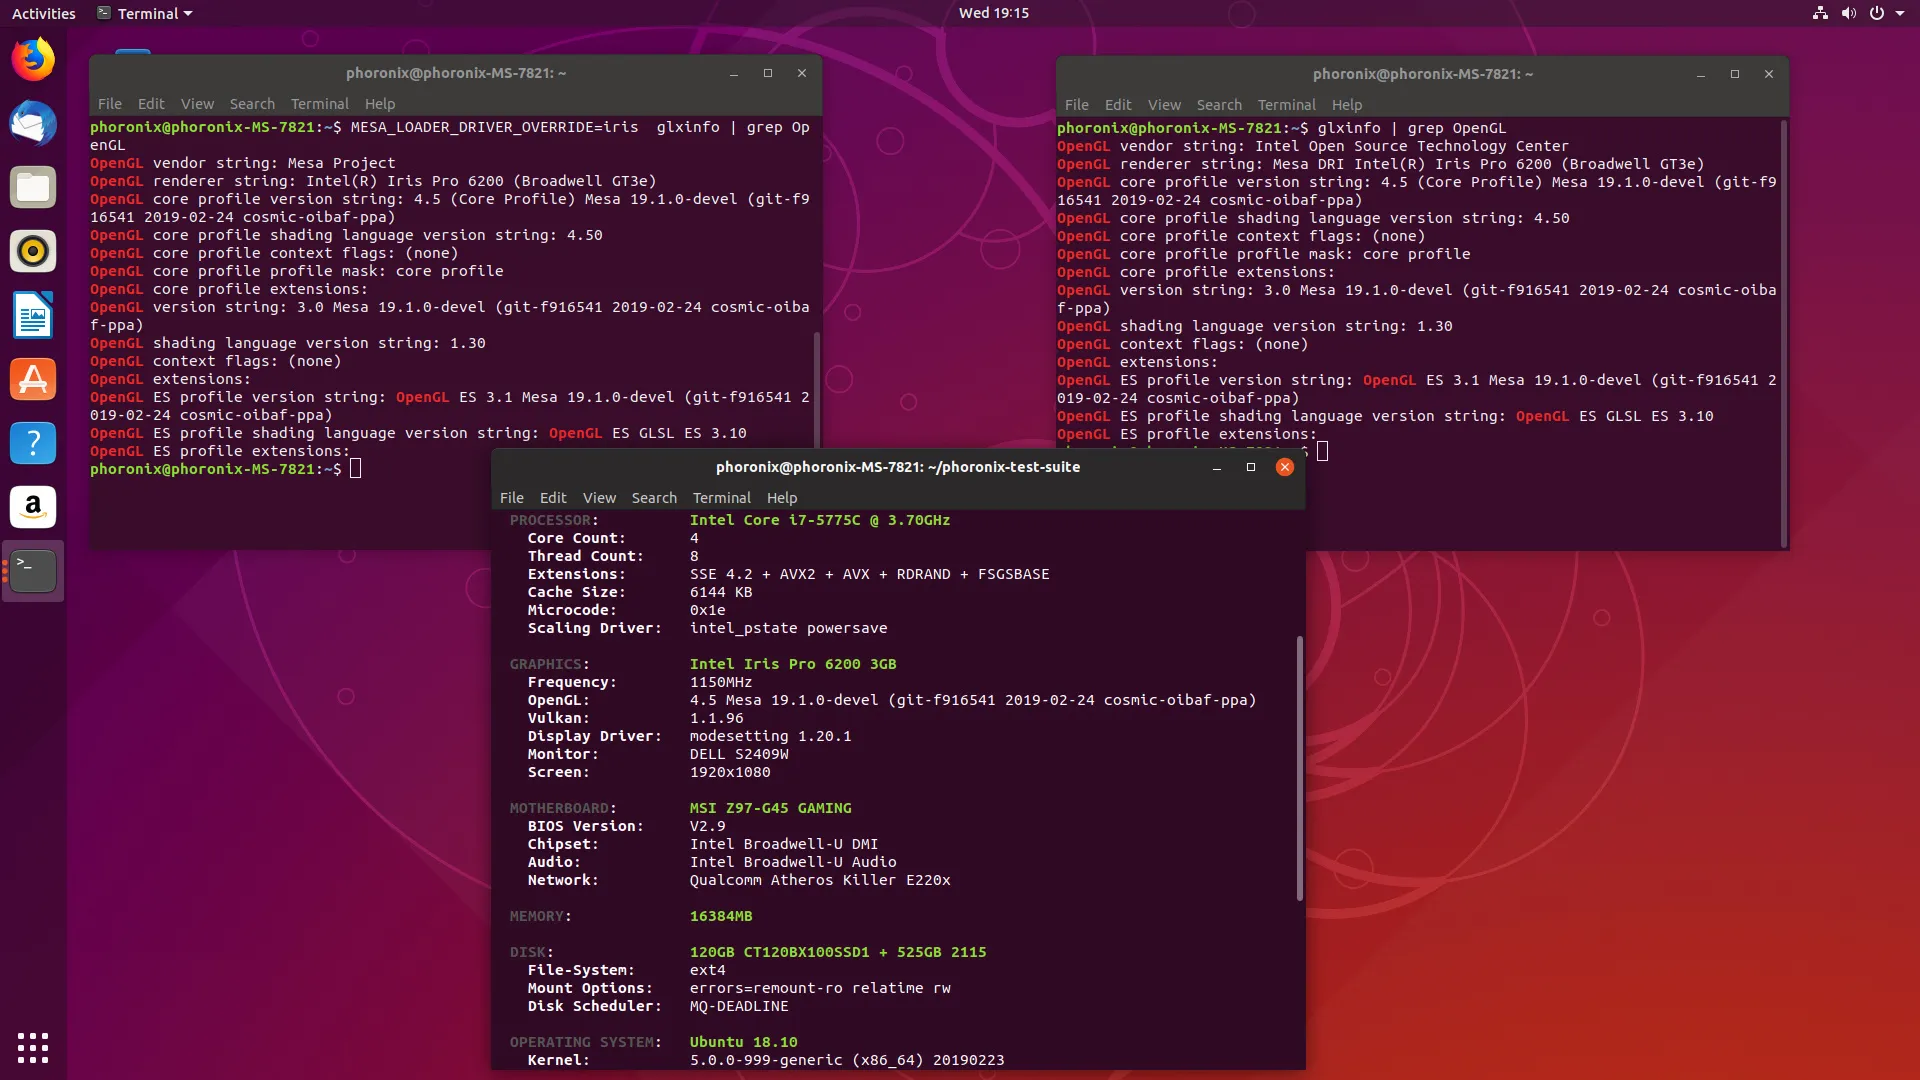1920x1080 pixels.
Task: Launch Thunderbird mail client
Action: tap(33, 123)
